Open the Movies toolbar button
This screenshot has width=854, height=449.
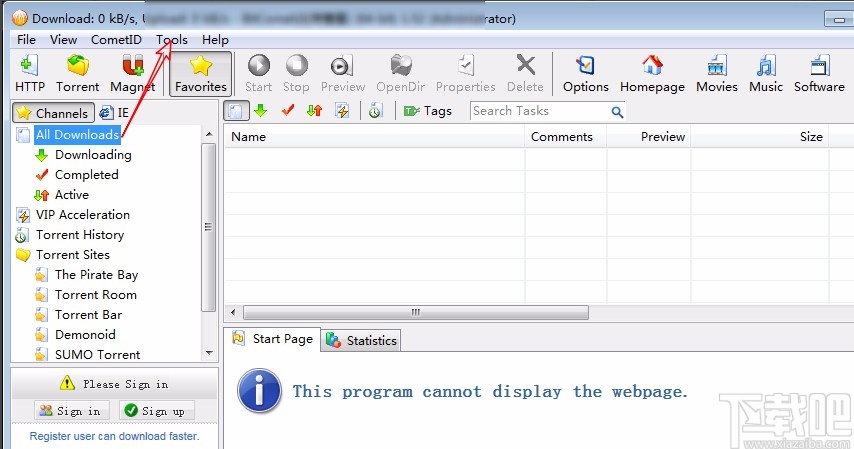click(x=717, y=73)
